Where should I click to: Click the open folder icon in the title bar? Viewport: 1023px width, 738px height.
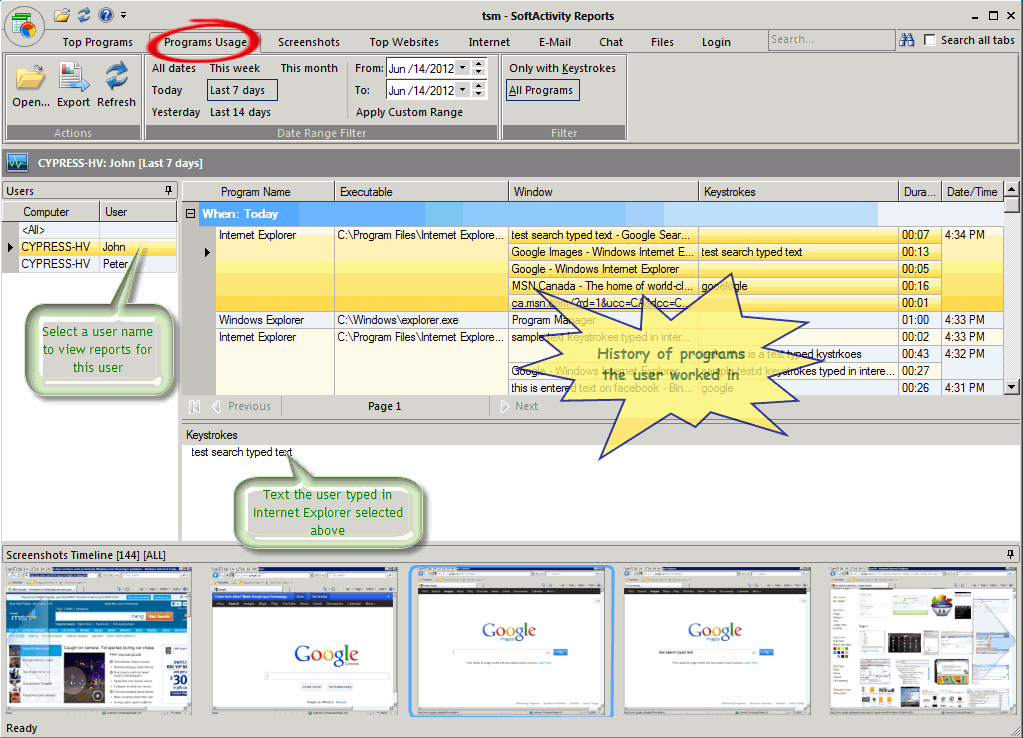[62, 15]
